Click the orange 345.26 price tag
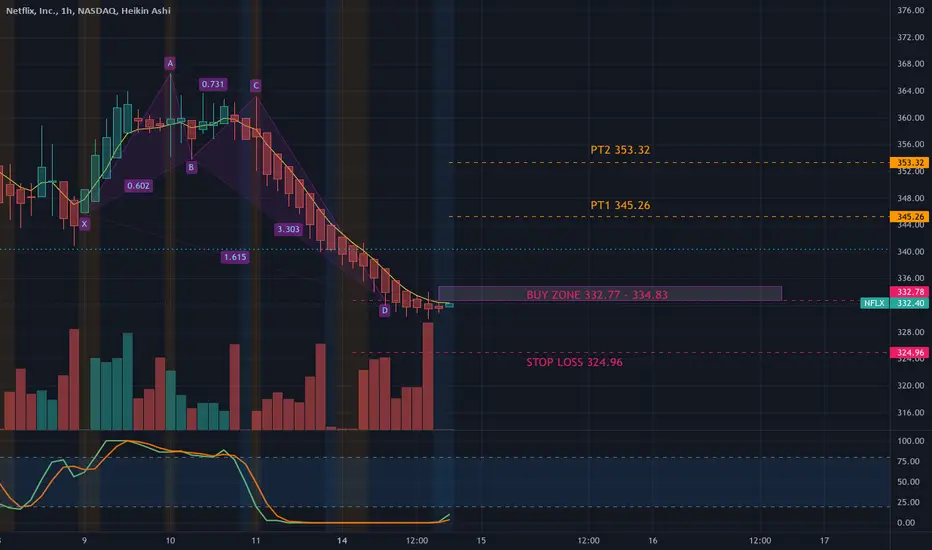 [909, 217]
